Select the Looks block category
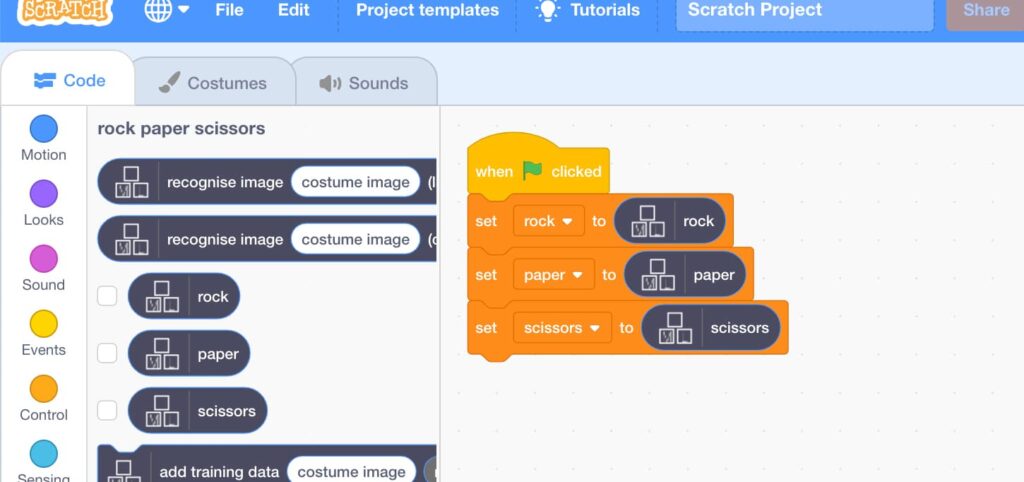The image size is (1024, 482). [x=44, y=204]
